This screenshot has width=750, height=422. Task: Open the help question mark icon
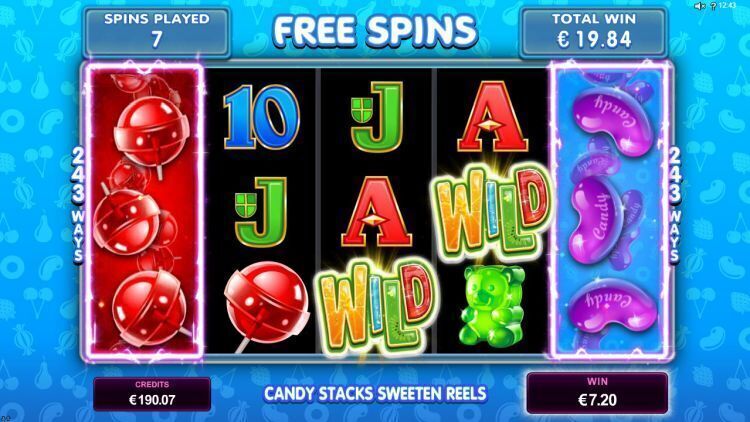tap(713, 6)
